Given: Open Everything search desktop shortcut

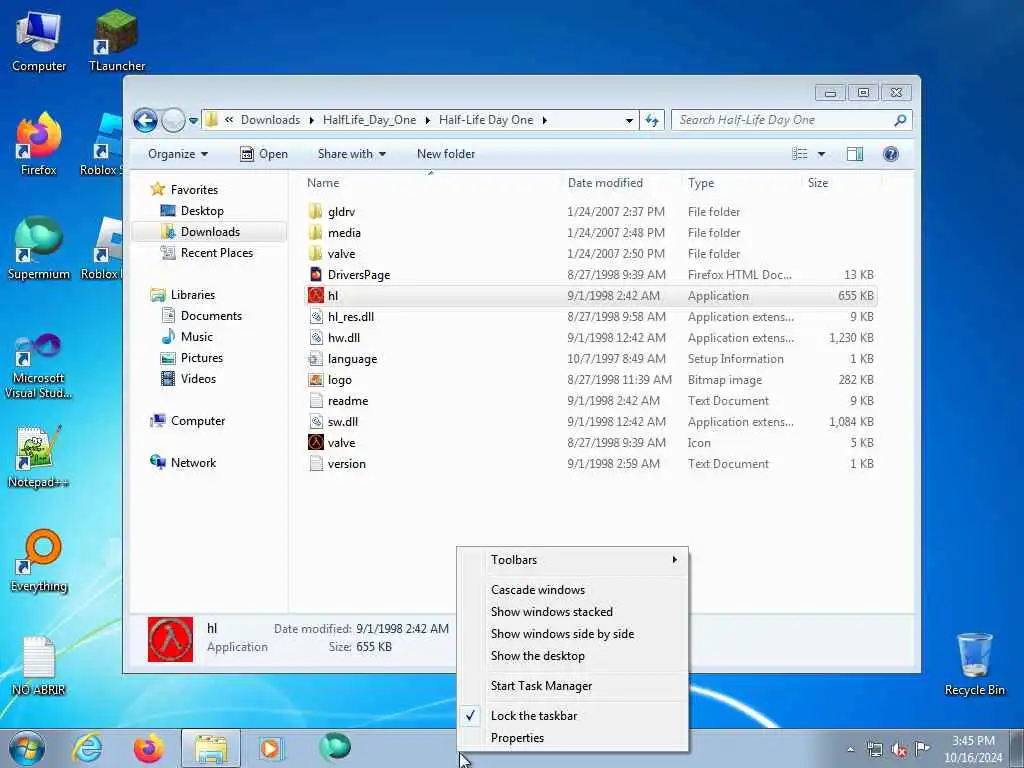Looking at the screenshot, I should click(39, 561).
